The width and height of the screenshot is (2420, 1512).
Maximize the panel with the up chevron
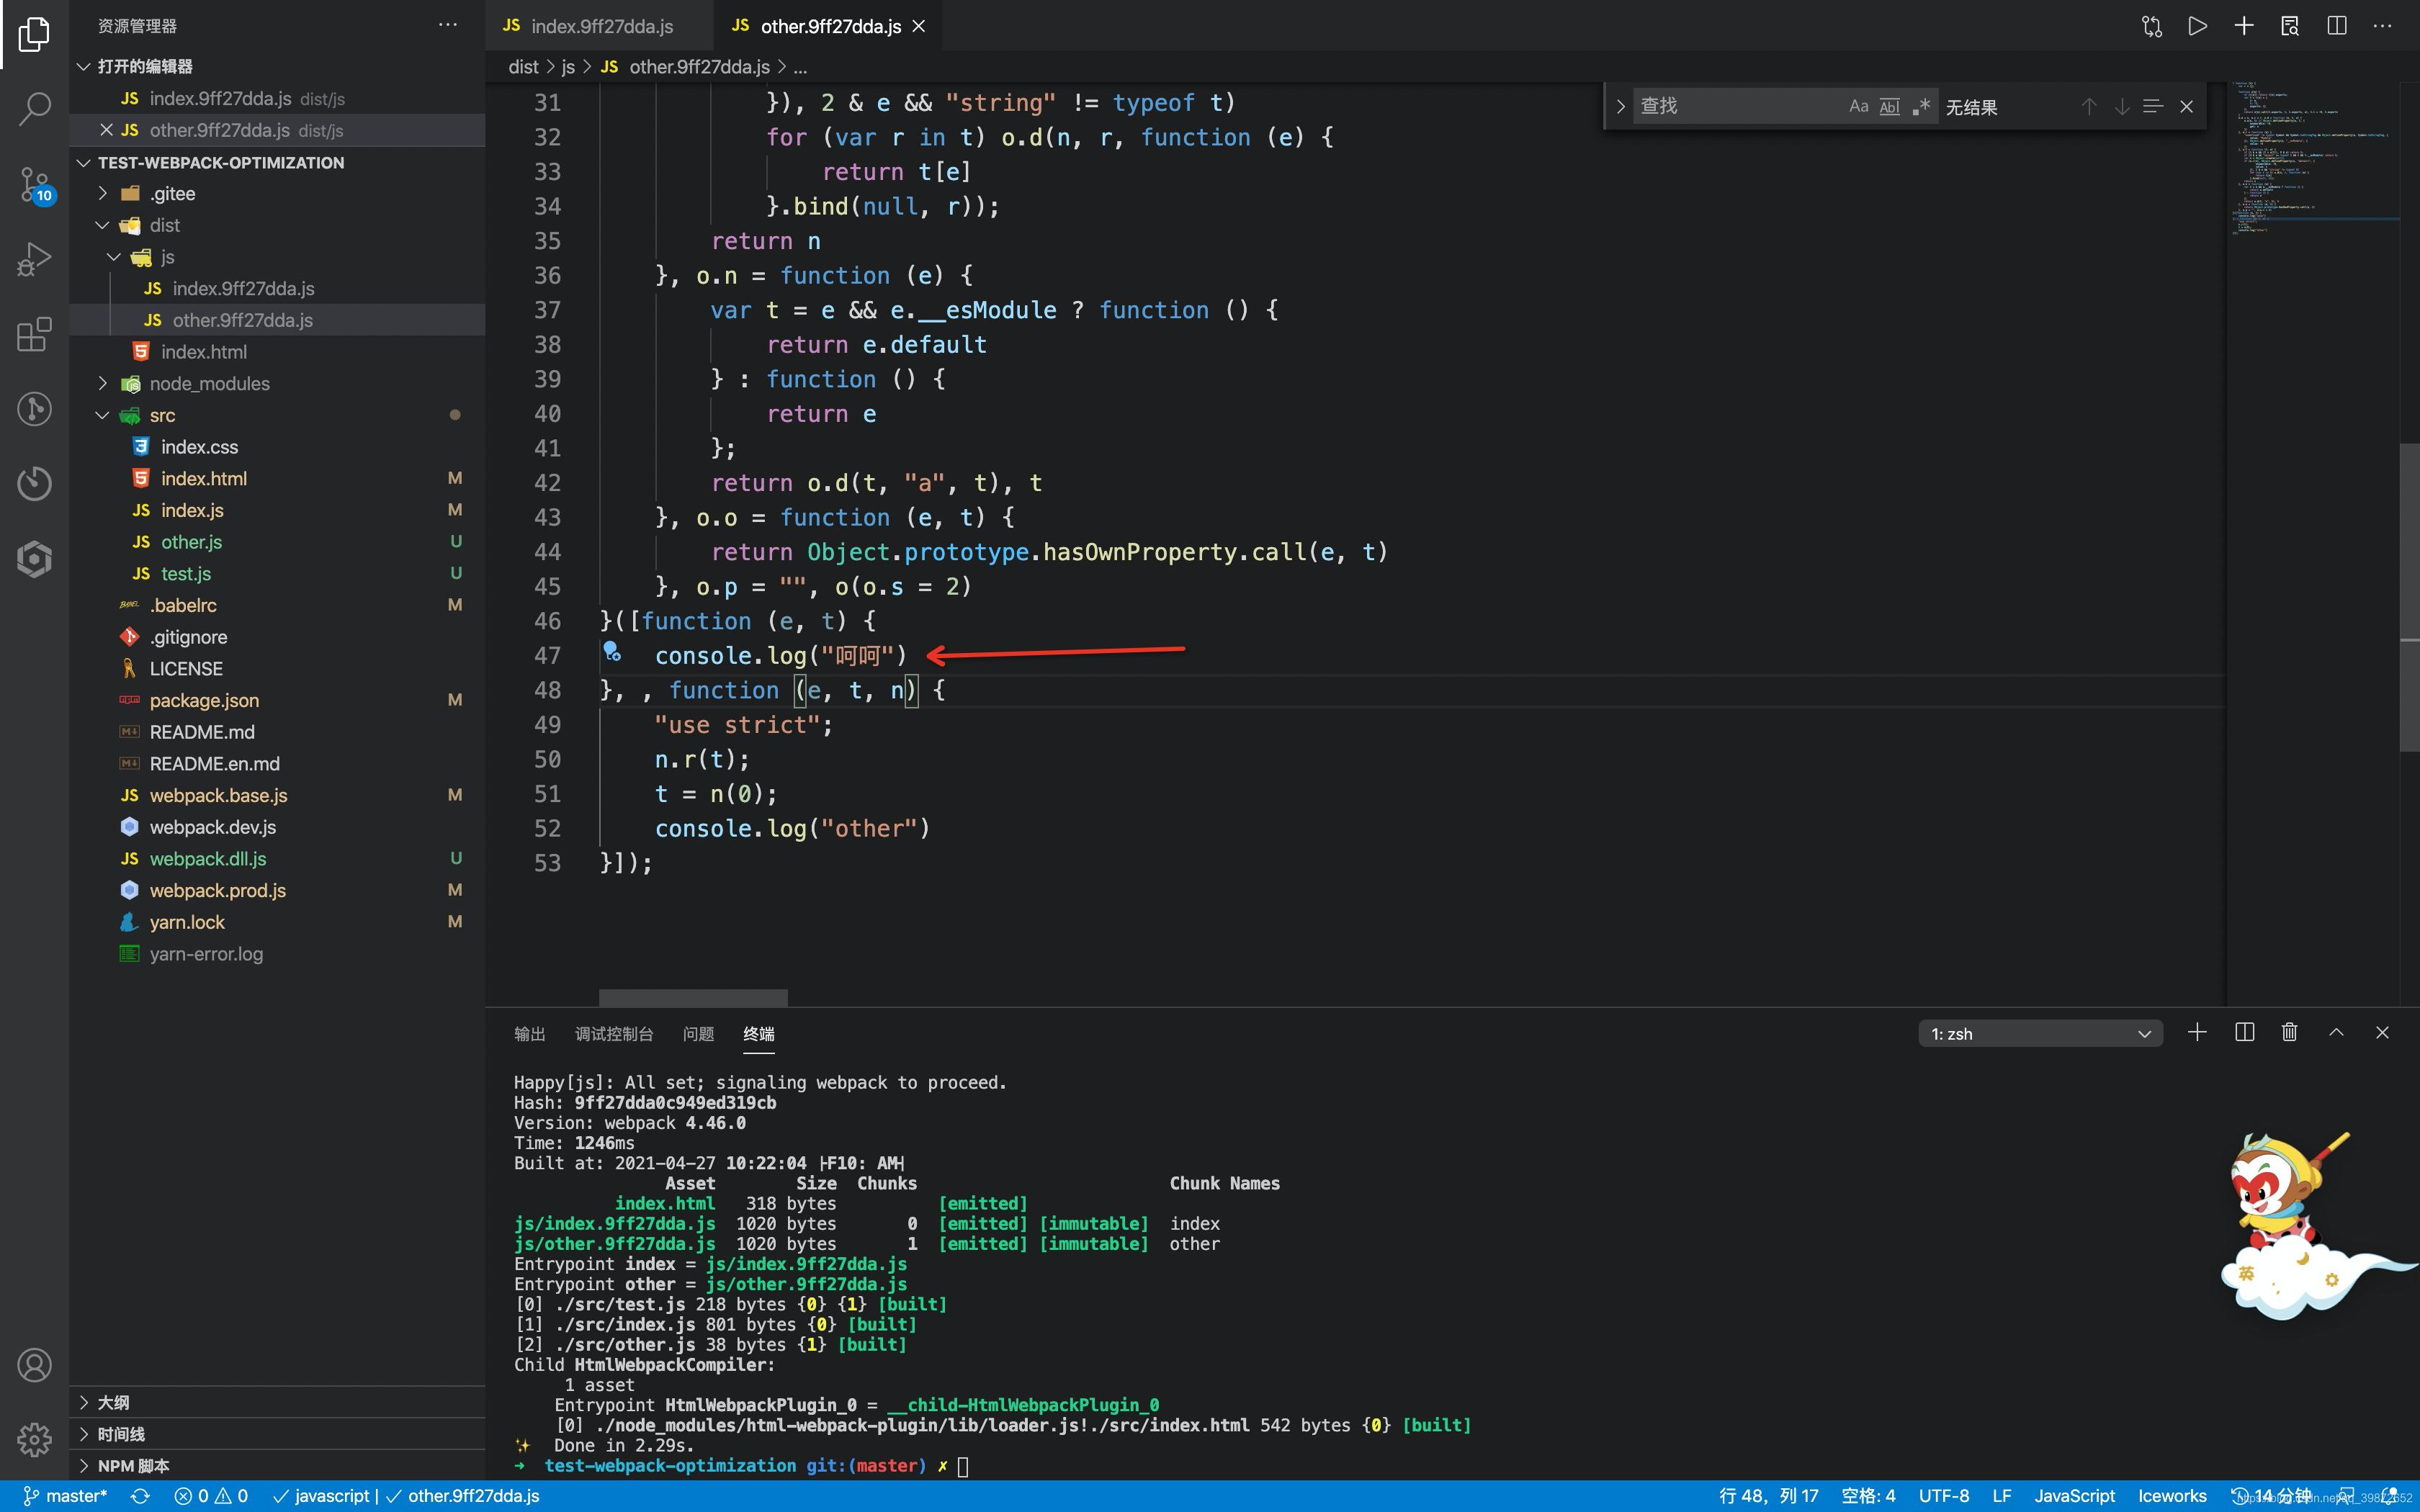tap(2336, 1032)
